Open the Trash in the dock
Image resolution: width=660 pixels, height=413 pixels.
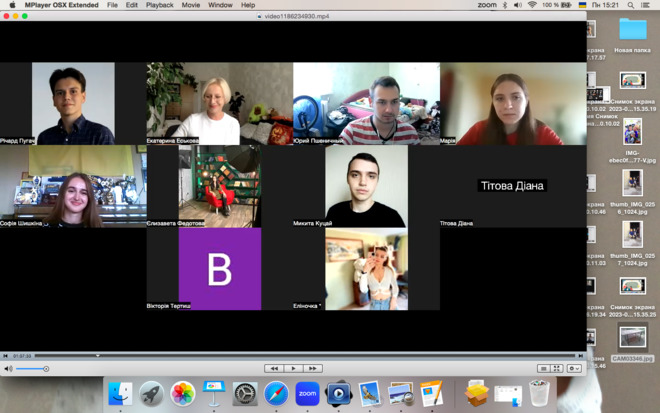coord(539,393)
